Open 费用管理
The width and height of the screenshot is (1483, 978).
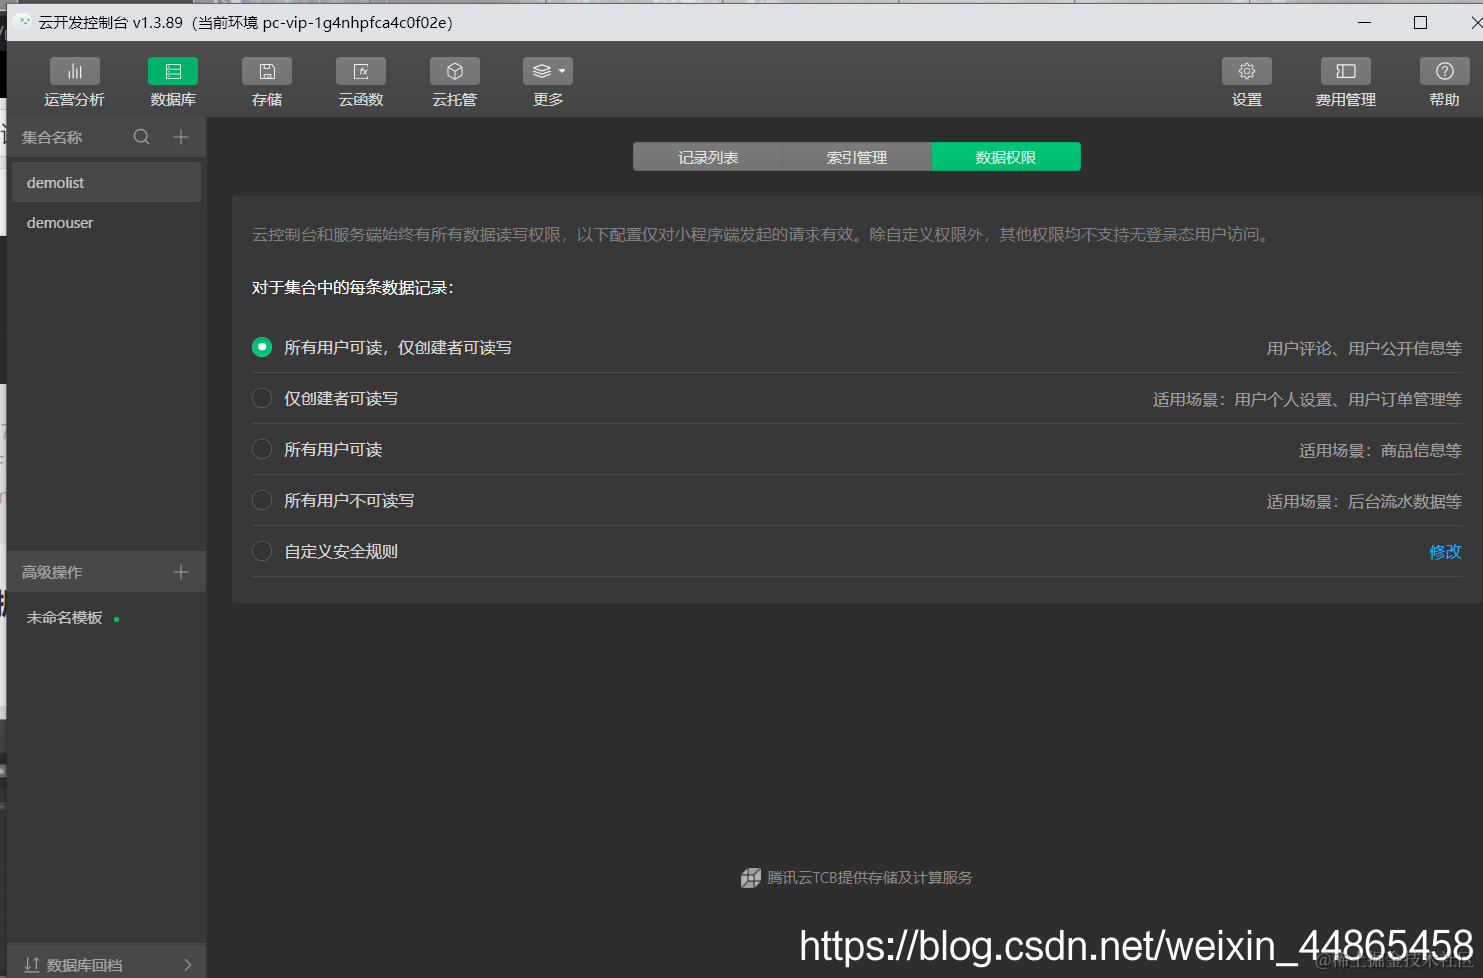point(1345,82)
